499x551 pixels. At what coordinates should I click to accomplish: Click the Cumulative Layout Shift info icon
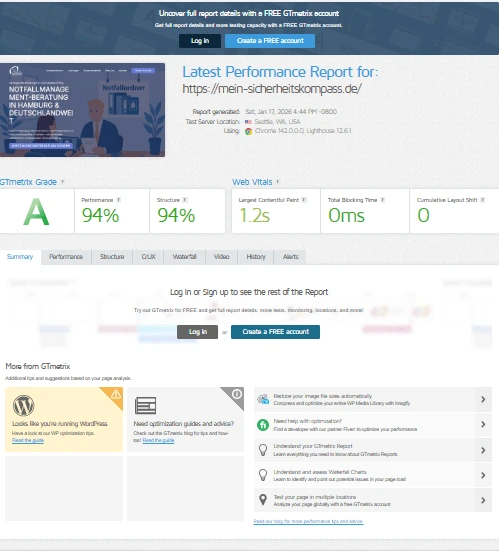[482, 200]
